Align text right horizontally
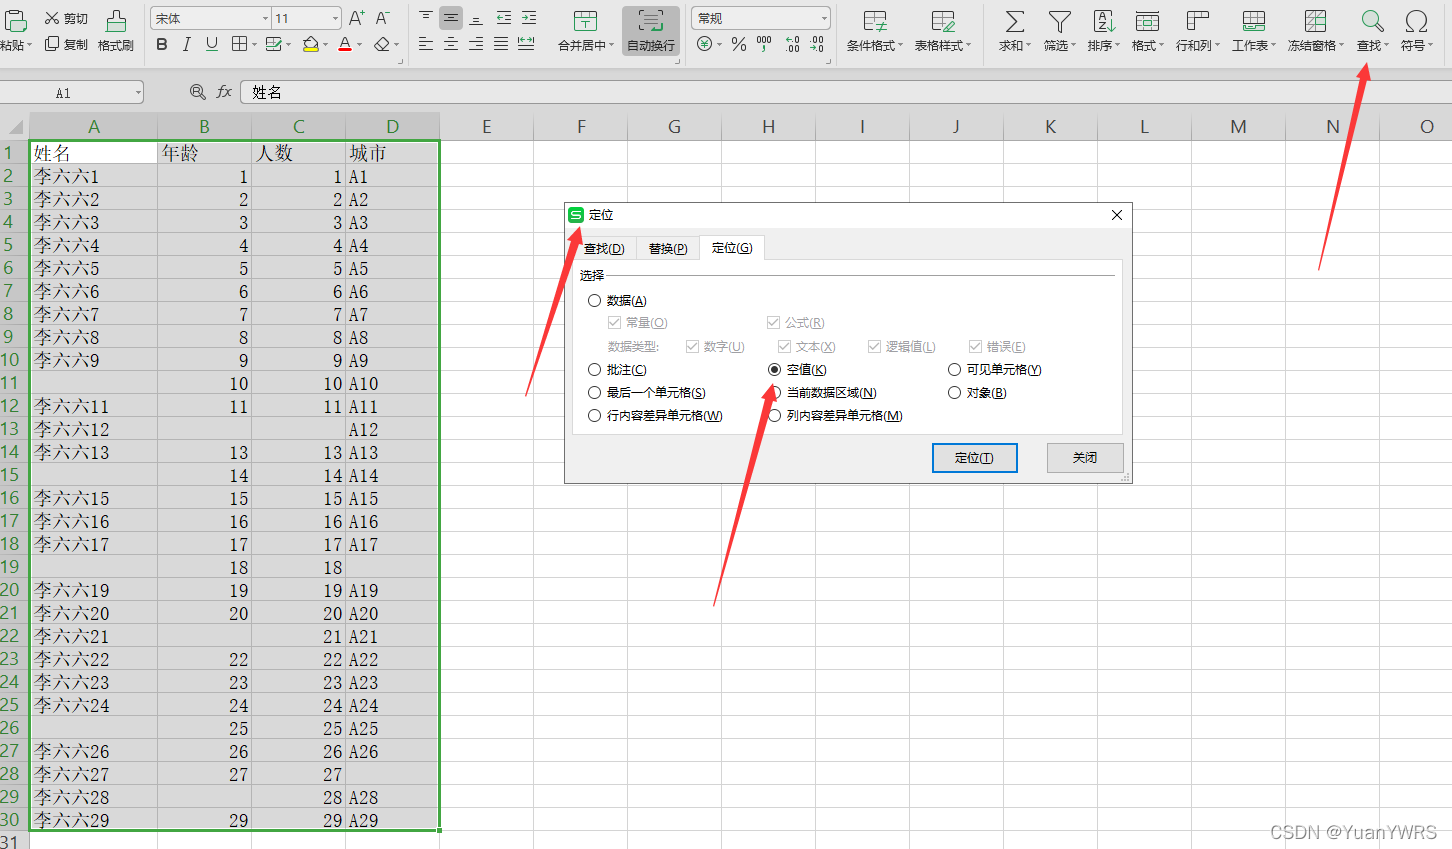Viewport: 1452px width, 849px height. point(476,44)
